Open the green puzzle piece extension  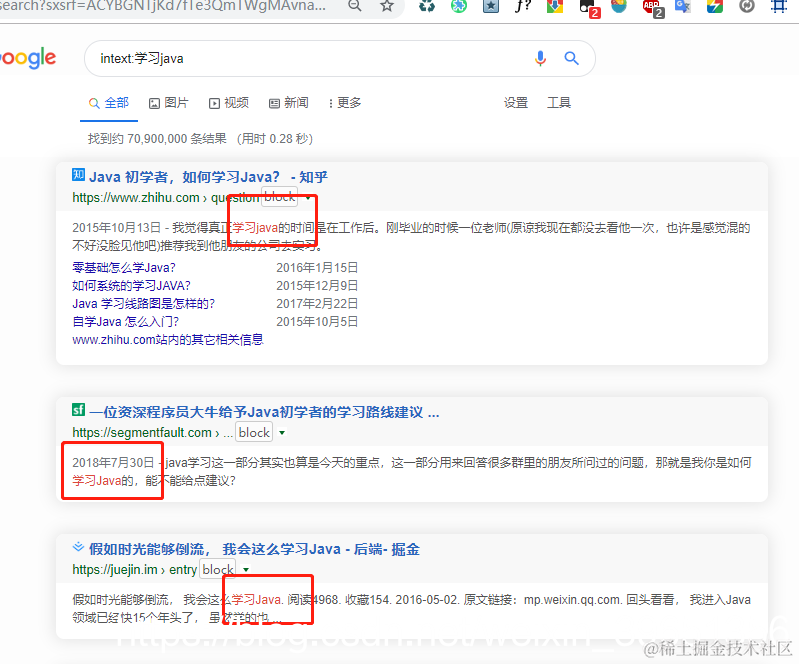(x=459, y=6)
